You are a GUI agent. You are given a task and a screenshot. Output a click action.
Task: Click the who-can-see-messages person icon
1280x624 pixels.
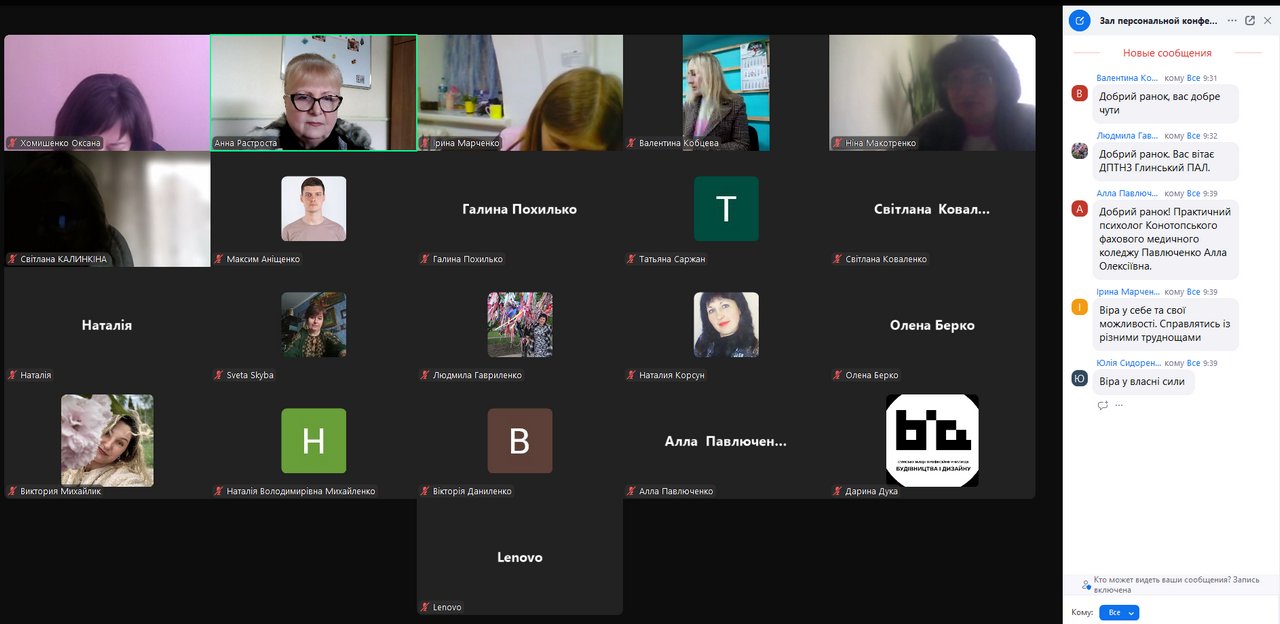pos(1086,585)
